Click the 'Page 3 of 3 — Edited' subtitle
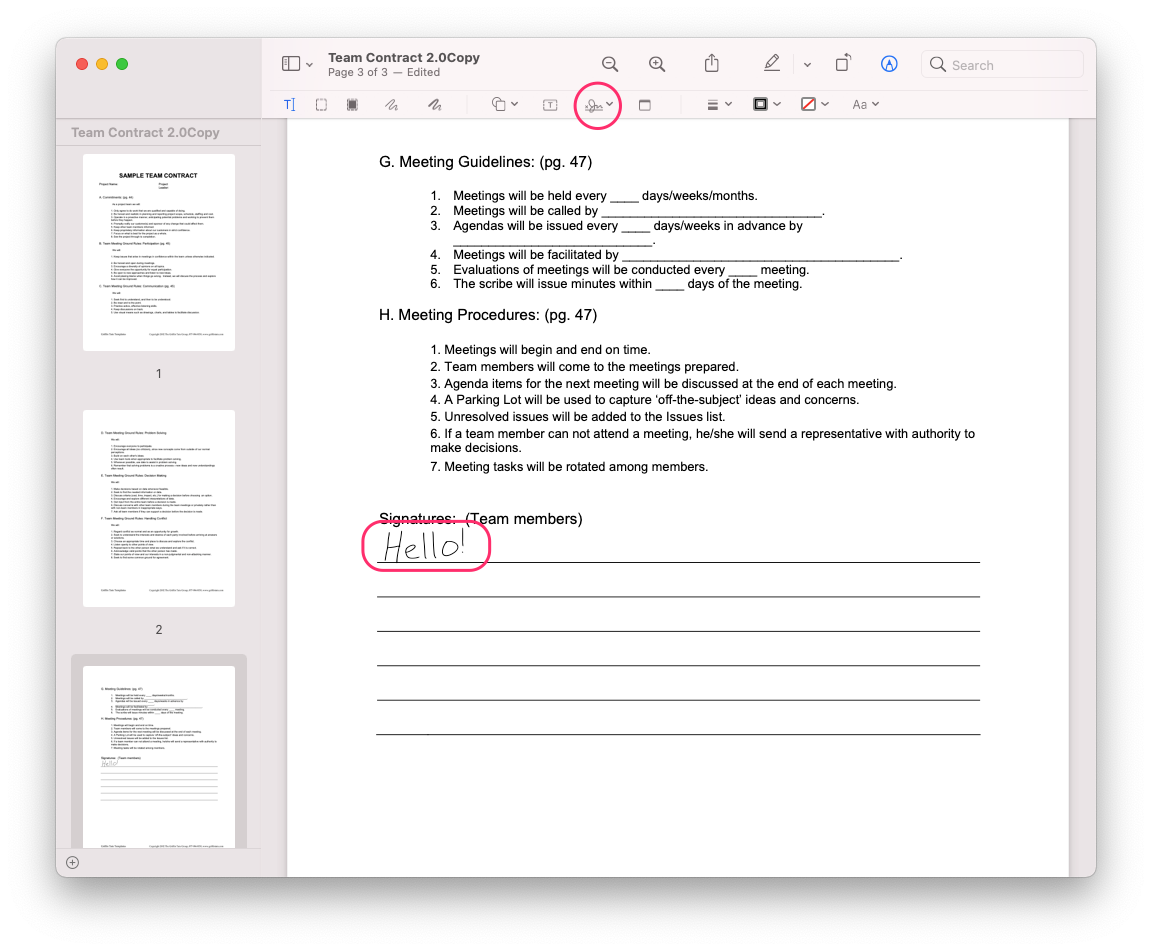 [384, 72]
